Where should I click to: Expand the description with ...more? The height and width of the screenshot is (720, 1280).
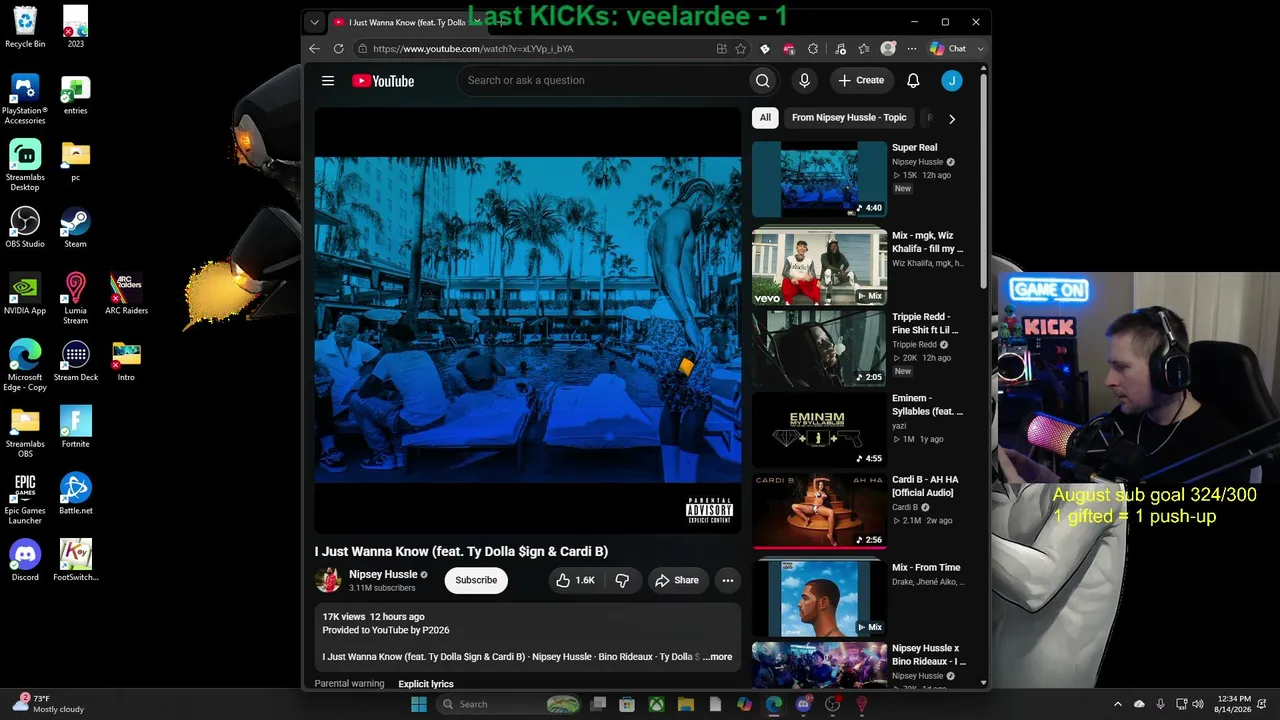click(x=717, y=657)
